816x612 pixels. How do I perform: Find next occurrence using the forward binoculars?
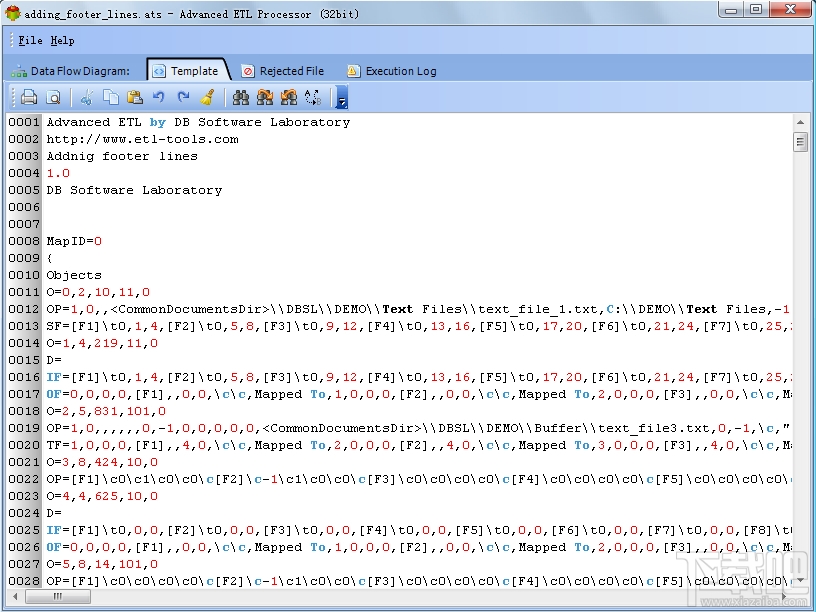tap(265, 97)
